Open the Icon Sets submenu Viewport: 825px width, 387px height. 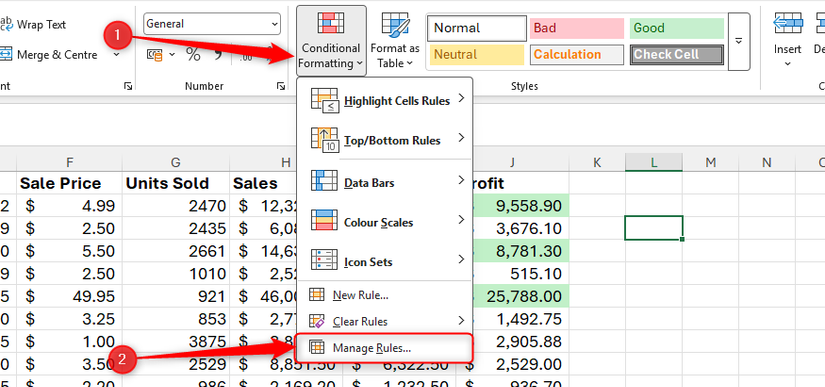tap(385, 261)
